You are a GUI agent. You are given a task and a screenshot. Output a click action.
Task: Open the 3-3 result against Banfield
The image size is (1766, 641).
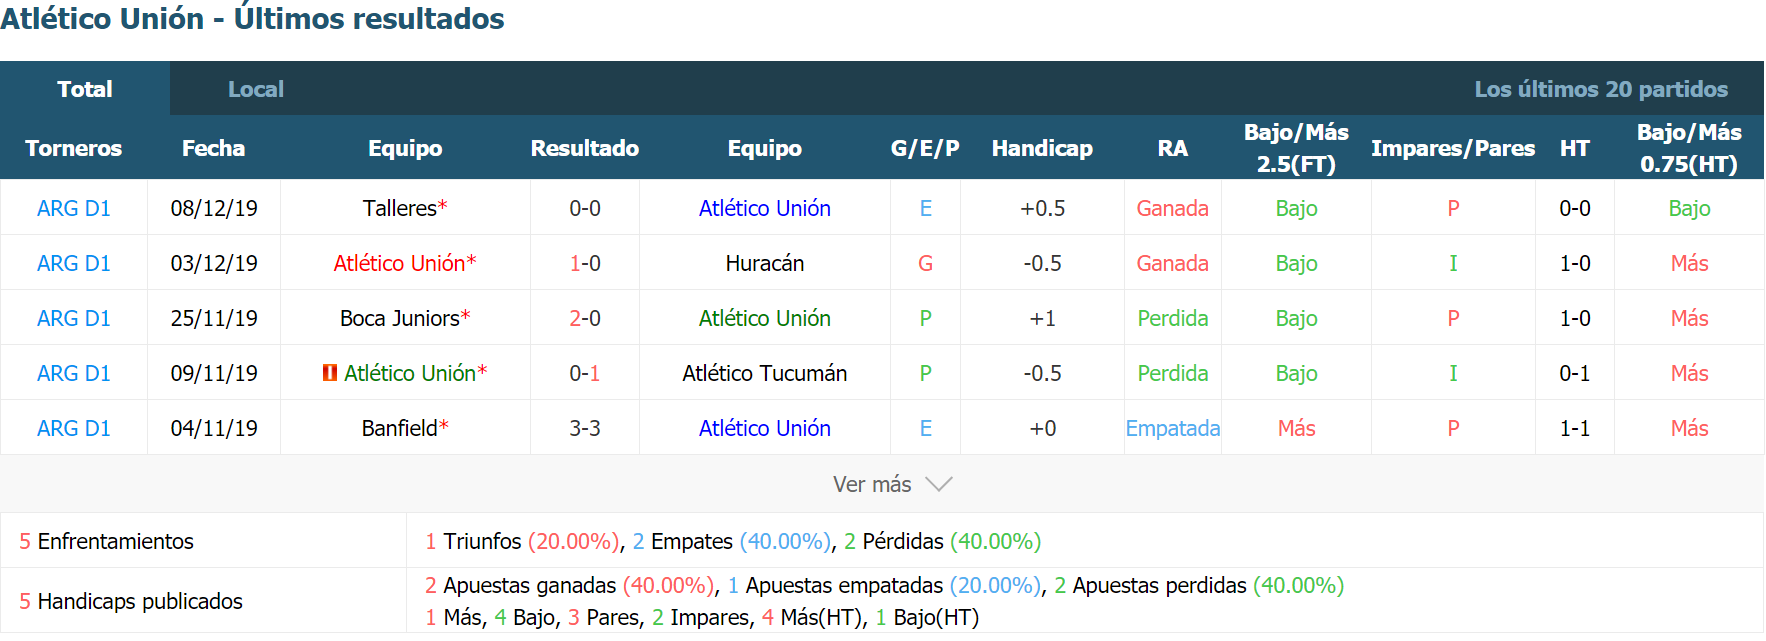[585, 428]
